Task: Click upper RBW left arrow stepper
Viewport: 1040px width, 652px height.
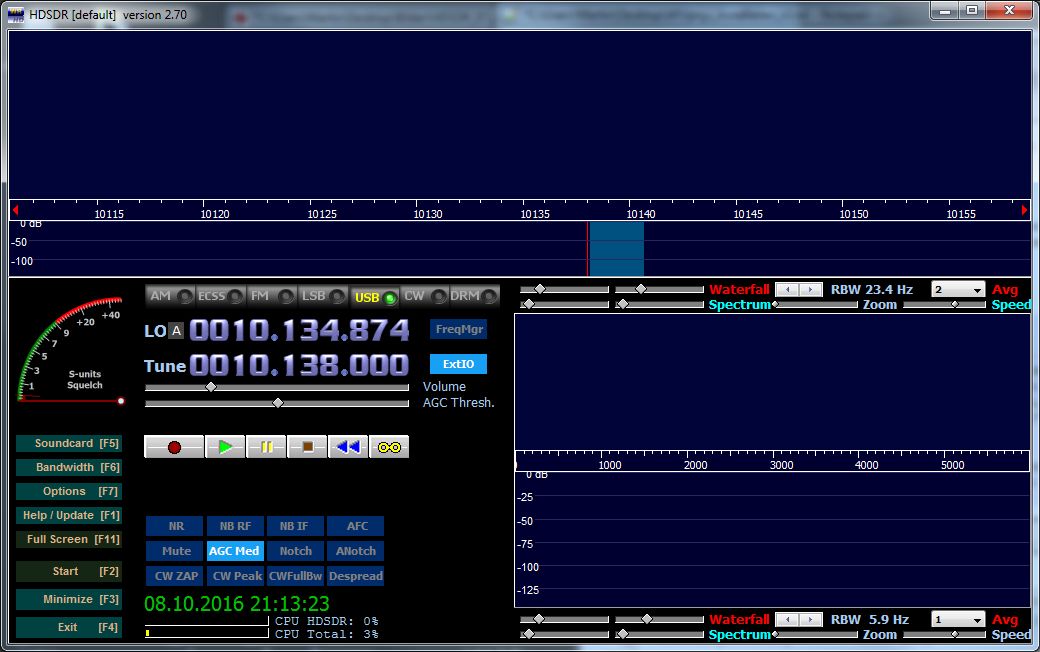Action: [x=787, y=289]
